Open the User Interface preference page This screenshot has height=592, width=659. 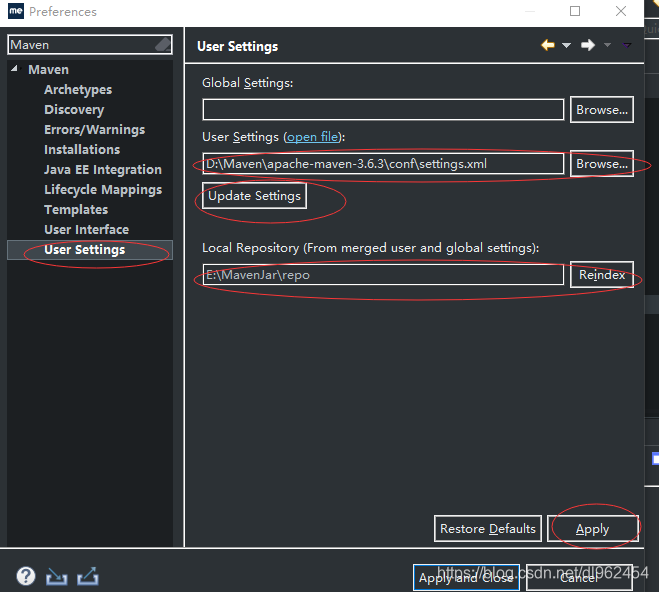[x=87, y=229]
